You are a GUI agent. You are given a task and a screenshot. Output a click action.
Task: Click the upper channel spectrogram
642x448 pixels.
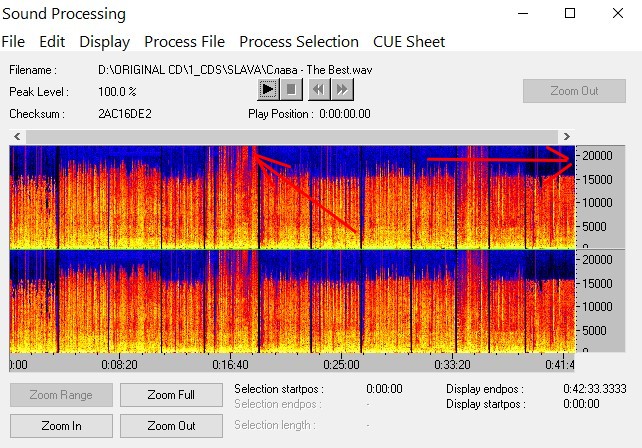[292, 197]
